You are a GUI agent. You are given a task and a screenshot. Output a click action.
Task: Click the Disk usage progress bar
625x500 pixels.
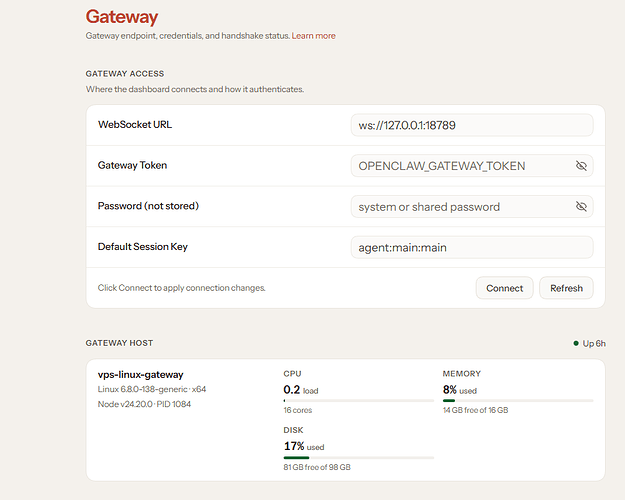pos(359,457)
